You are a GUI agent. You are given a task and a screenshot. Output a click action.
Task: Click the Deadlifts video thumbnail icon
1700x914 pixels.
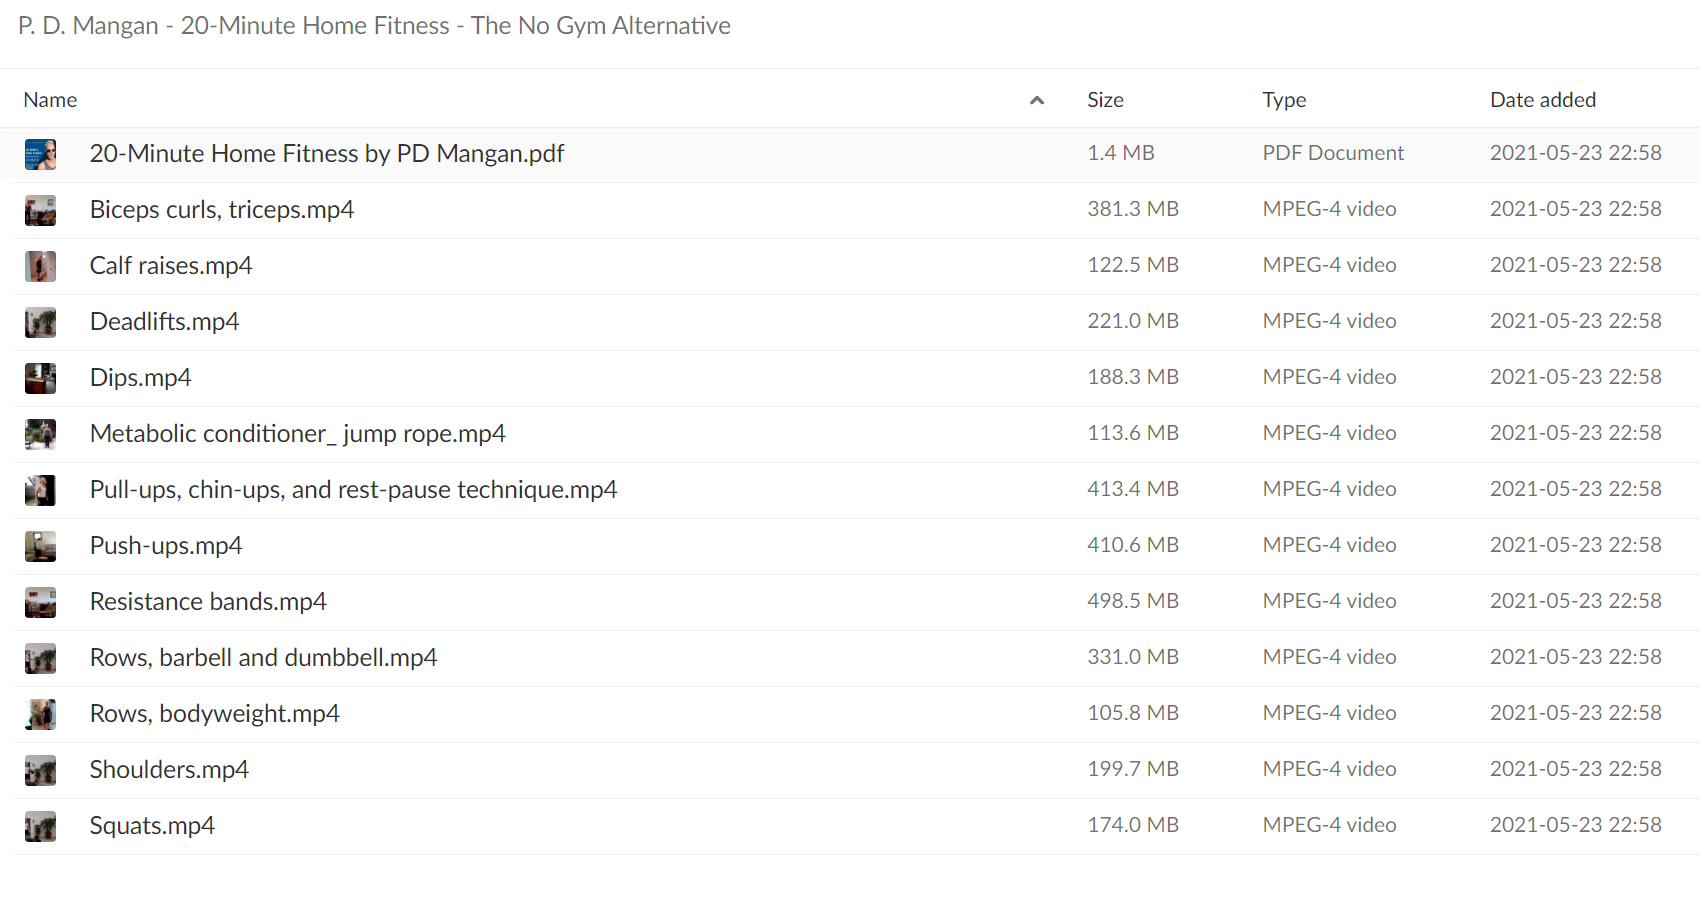tap(40, 322)
